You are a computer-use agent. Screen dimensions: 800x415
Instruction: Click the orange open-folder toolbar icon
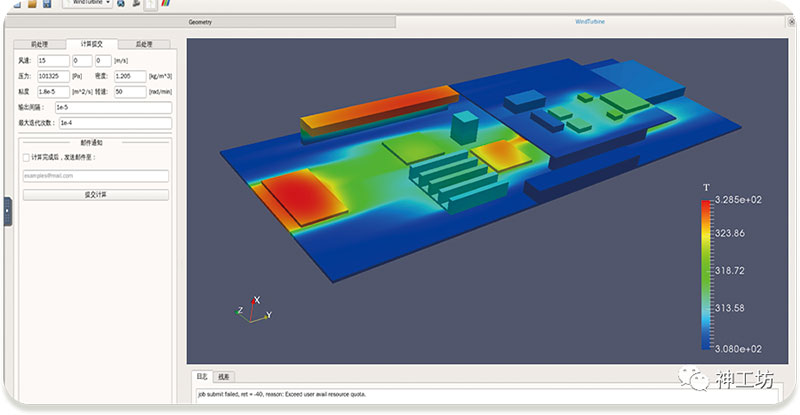(32, 4)
